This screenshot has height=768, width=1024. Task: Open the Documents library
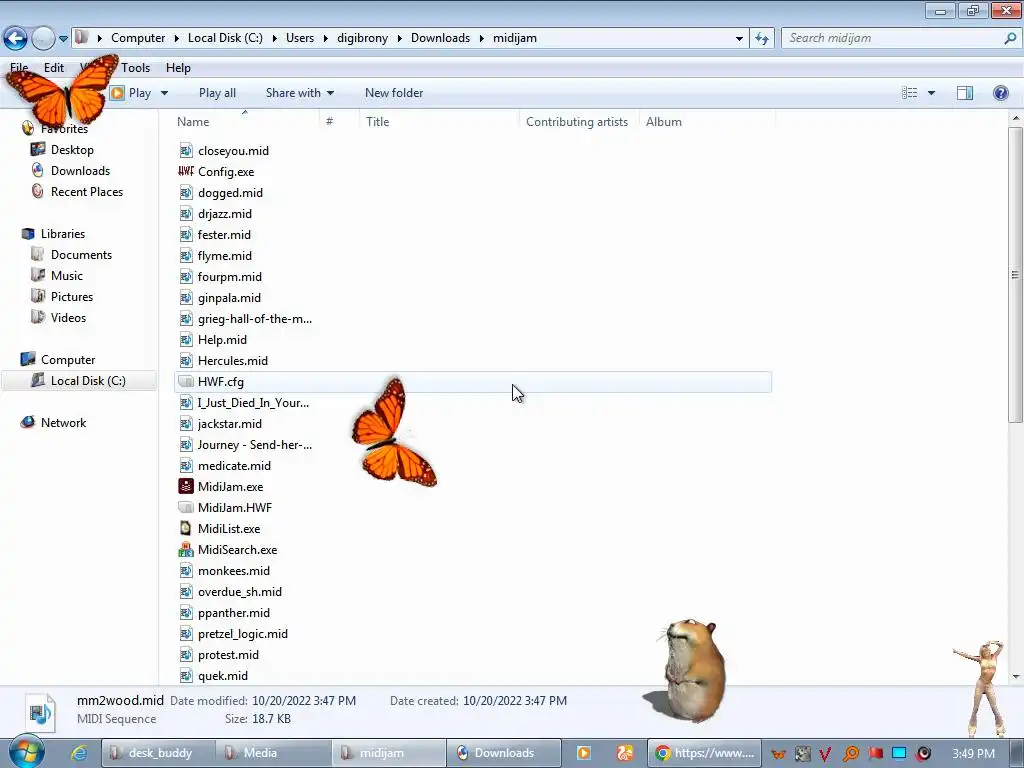pos(81,254)
